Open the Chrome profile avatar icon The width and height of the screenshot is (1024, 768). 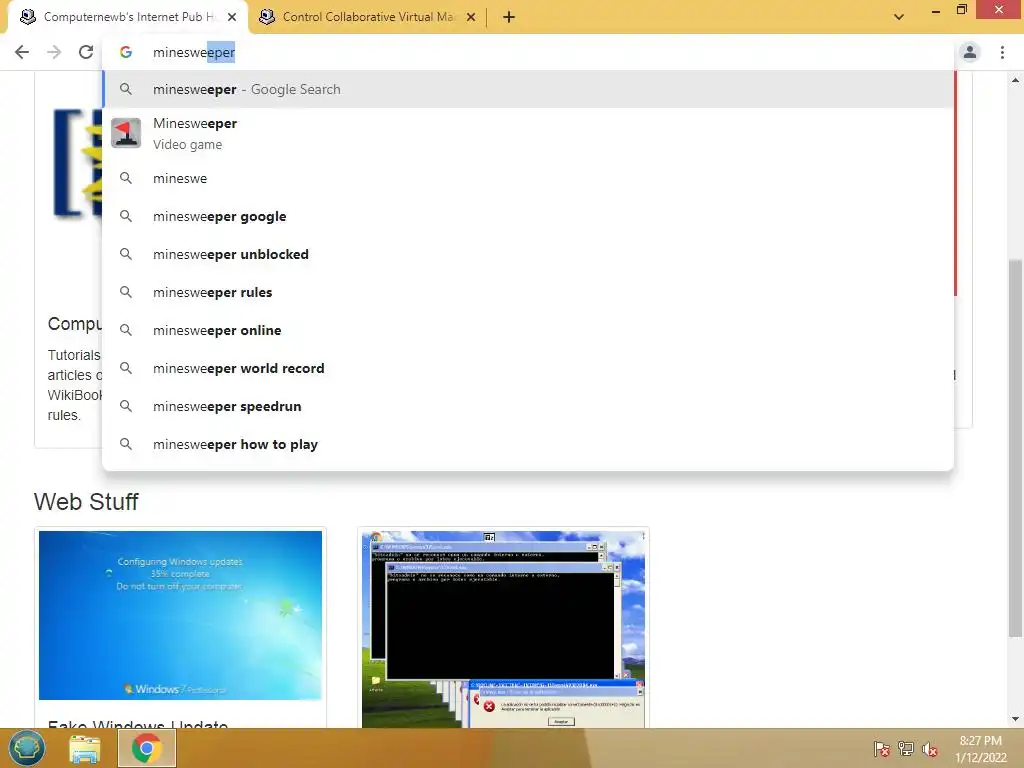pos(970,52)
